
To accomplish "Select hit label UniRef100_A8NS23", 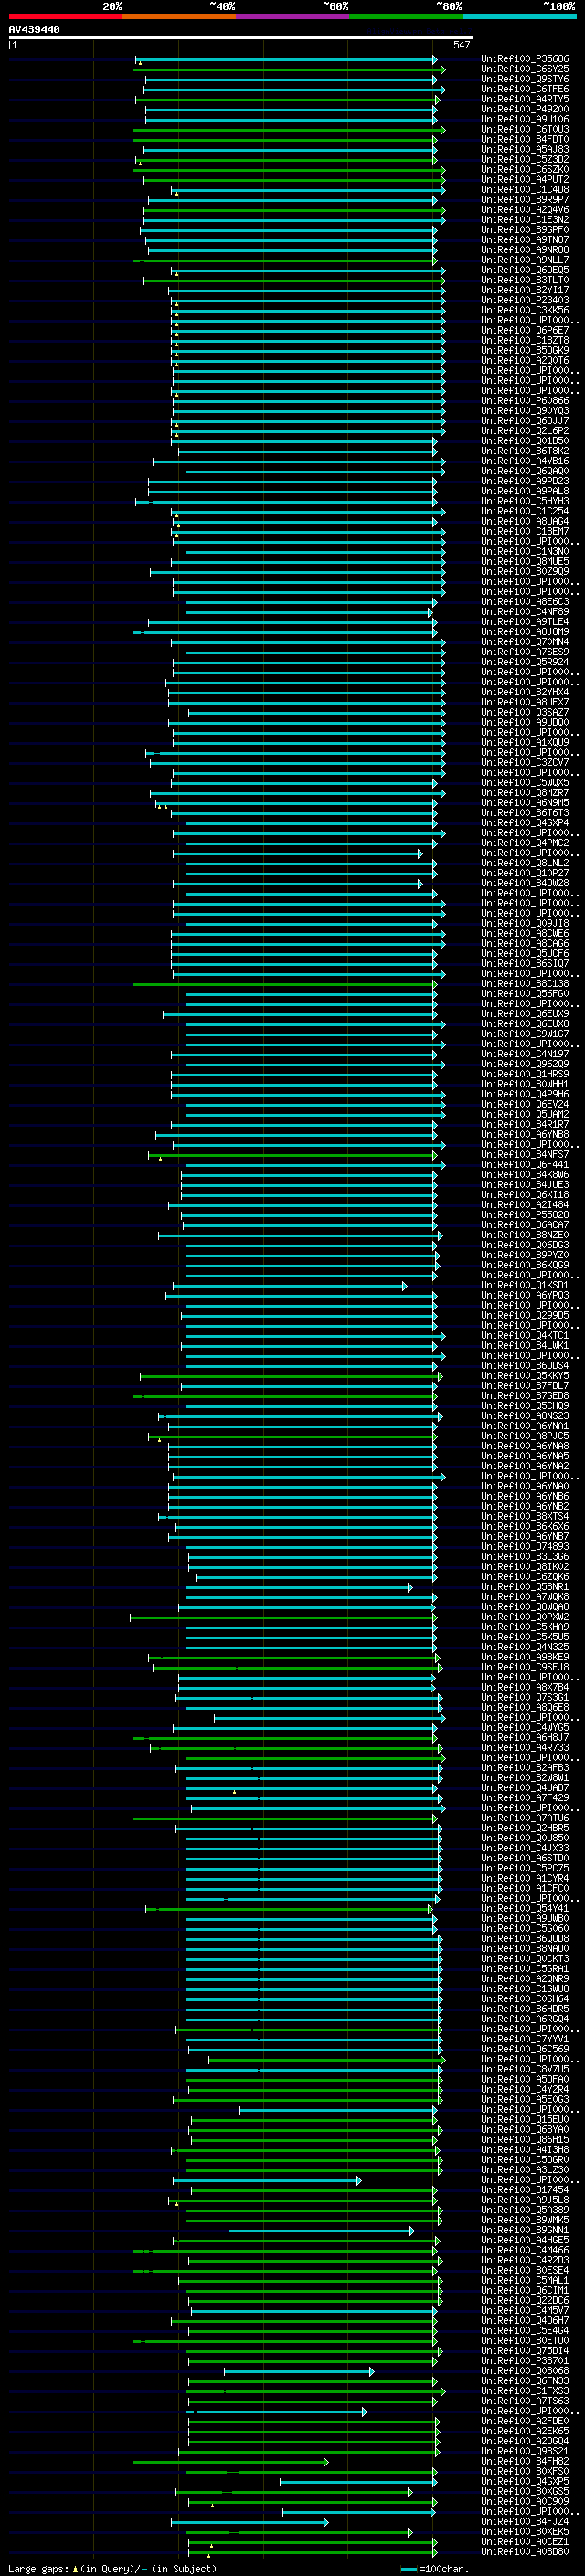I will 525,1416.
